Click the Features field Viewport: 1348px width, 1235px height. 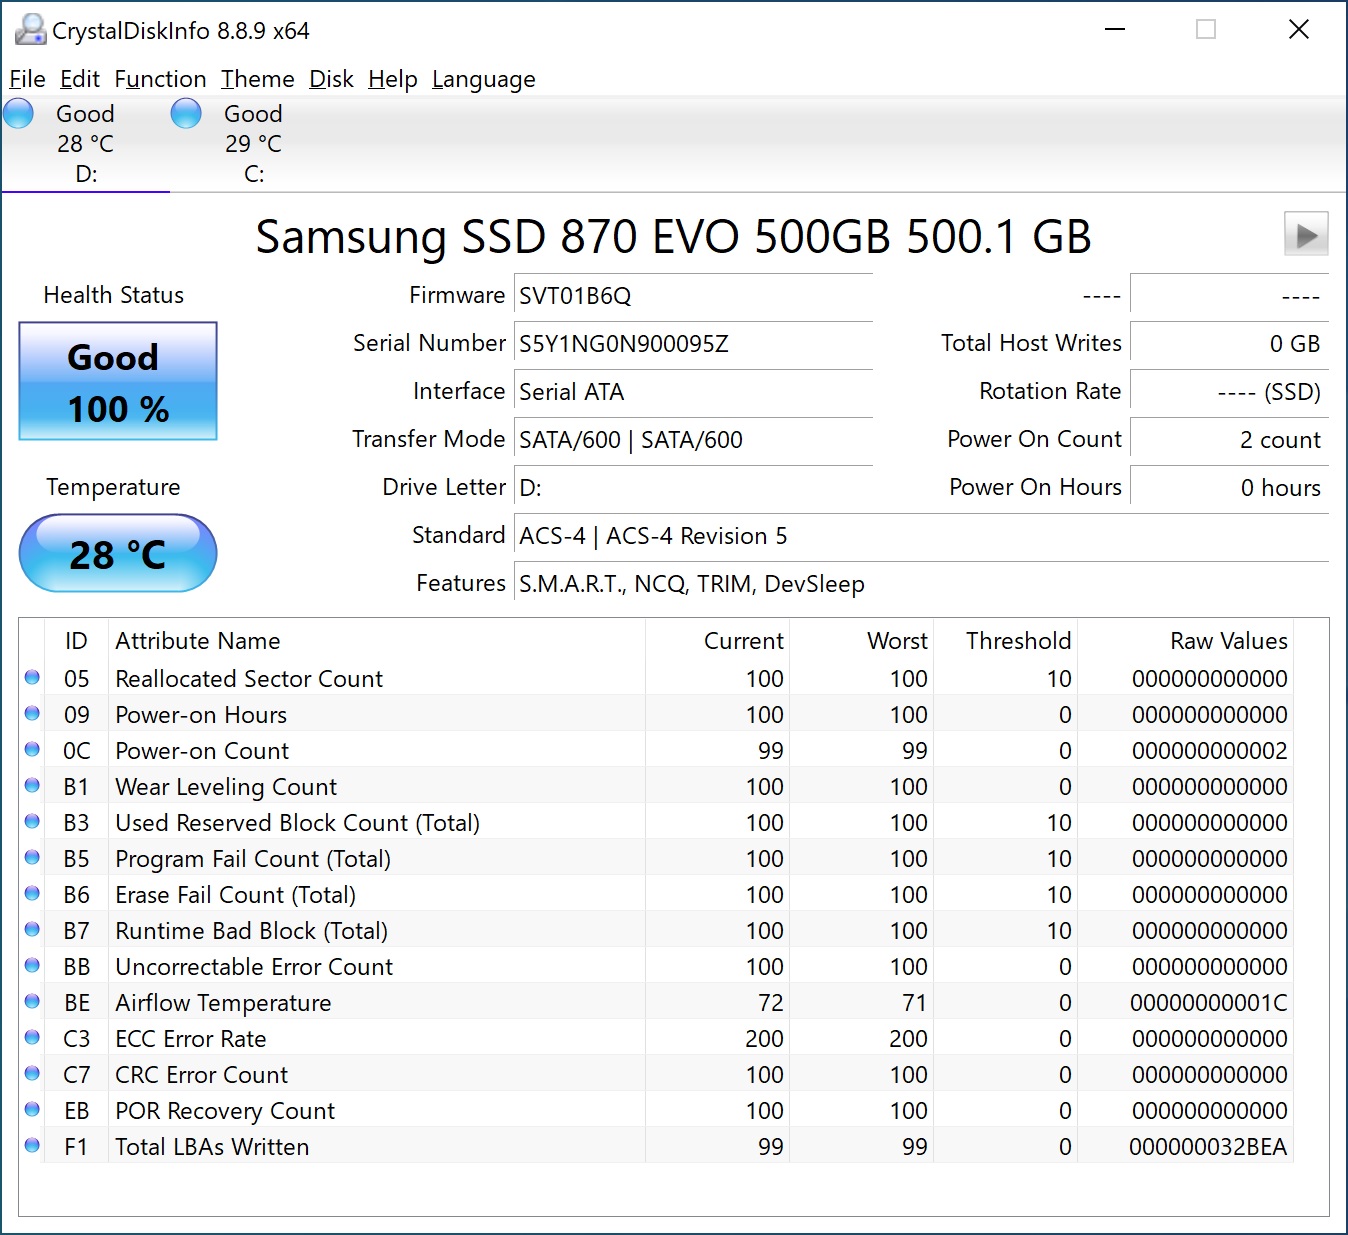921,584
